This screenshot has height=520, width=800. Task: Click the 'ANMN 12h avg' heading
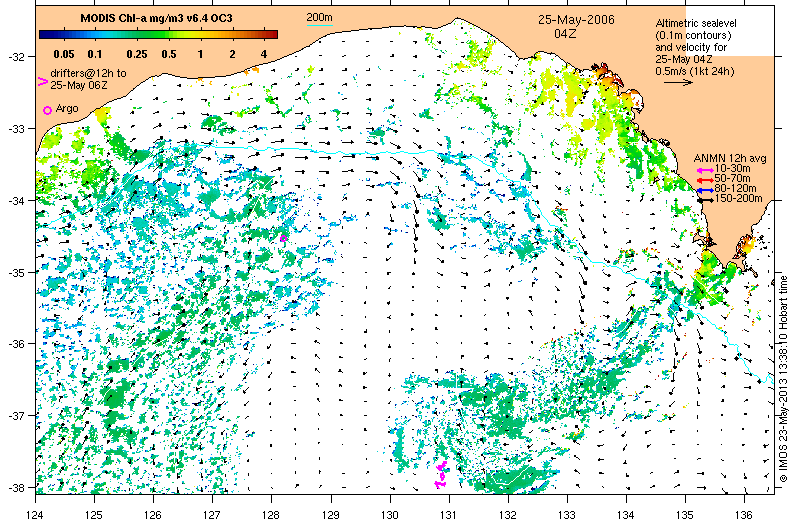[x=730, y=159]
